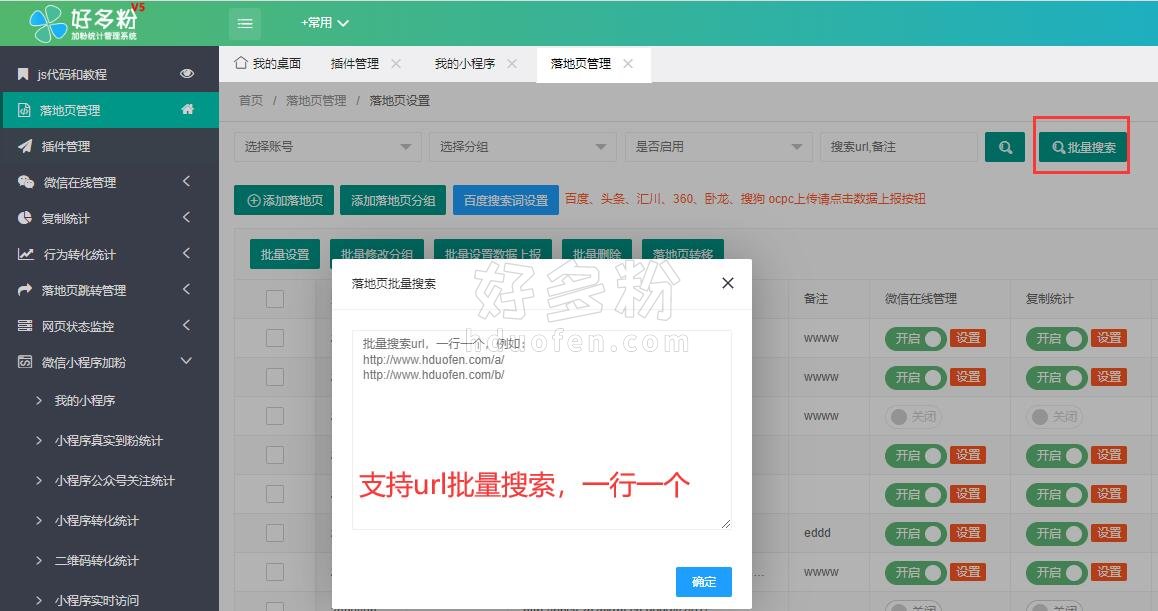Open 小程序转化统计 in the sidebar
Image resolution: width=1158 pixels, height=611 pixels.
coord(96,520)
